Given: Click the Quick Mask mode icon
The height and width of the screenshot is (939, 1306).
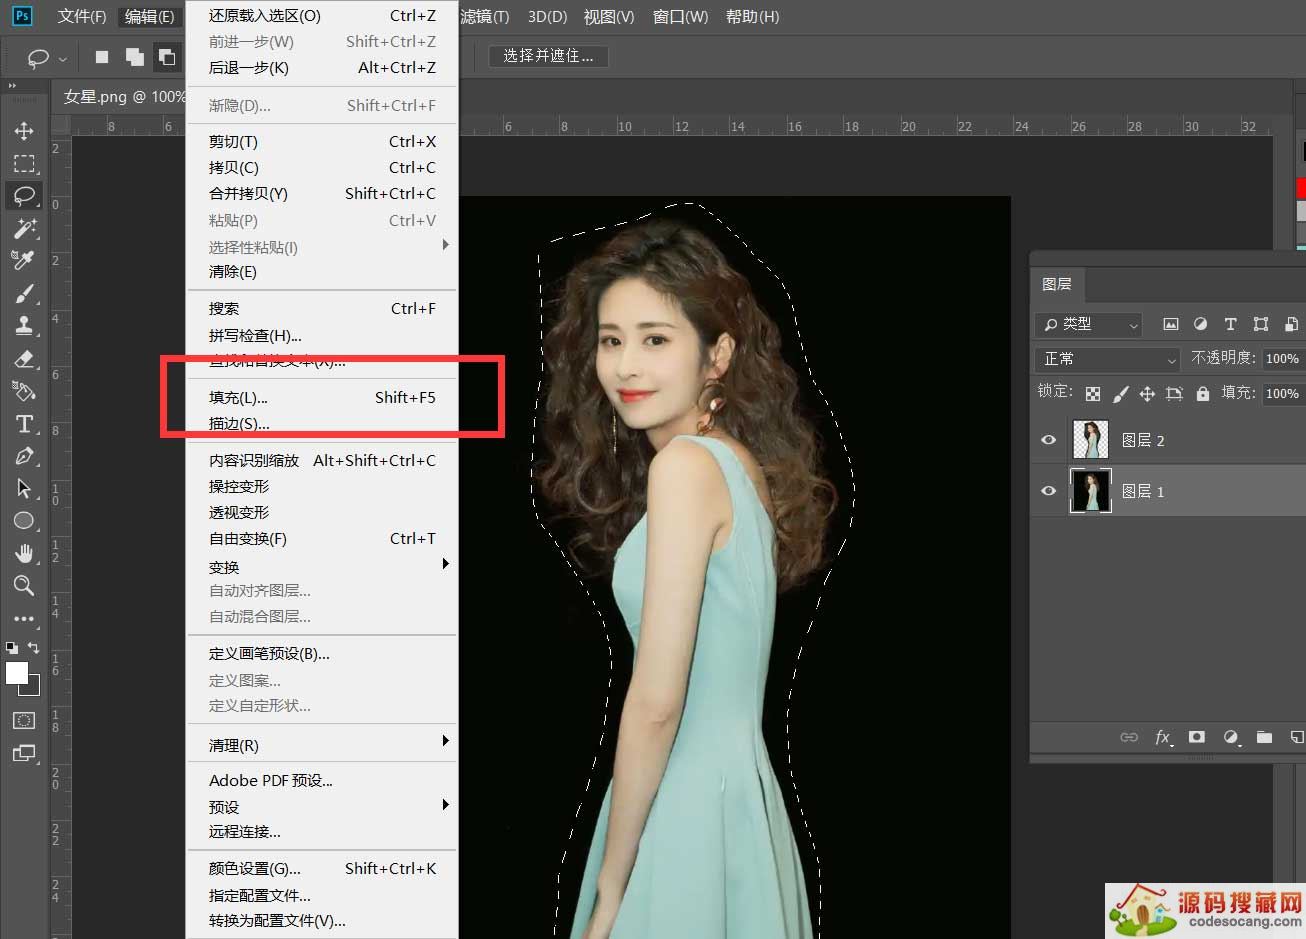Looking at the screenshot, I should pyautogui.click(x=24, y=720).
